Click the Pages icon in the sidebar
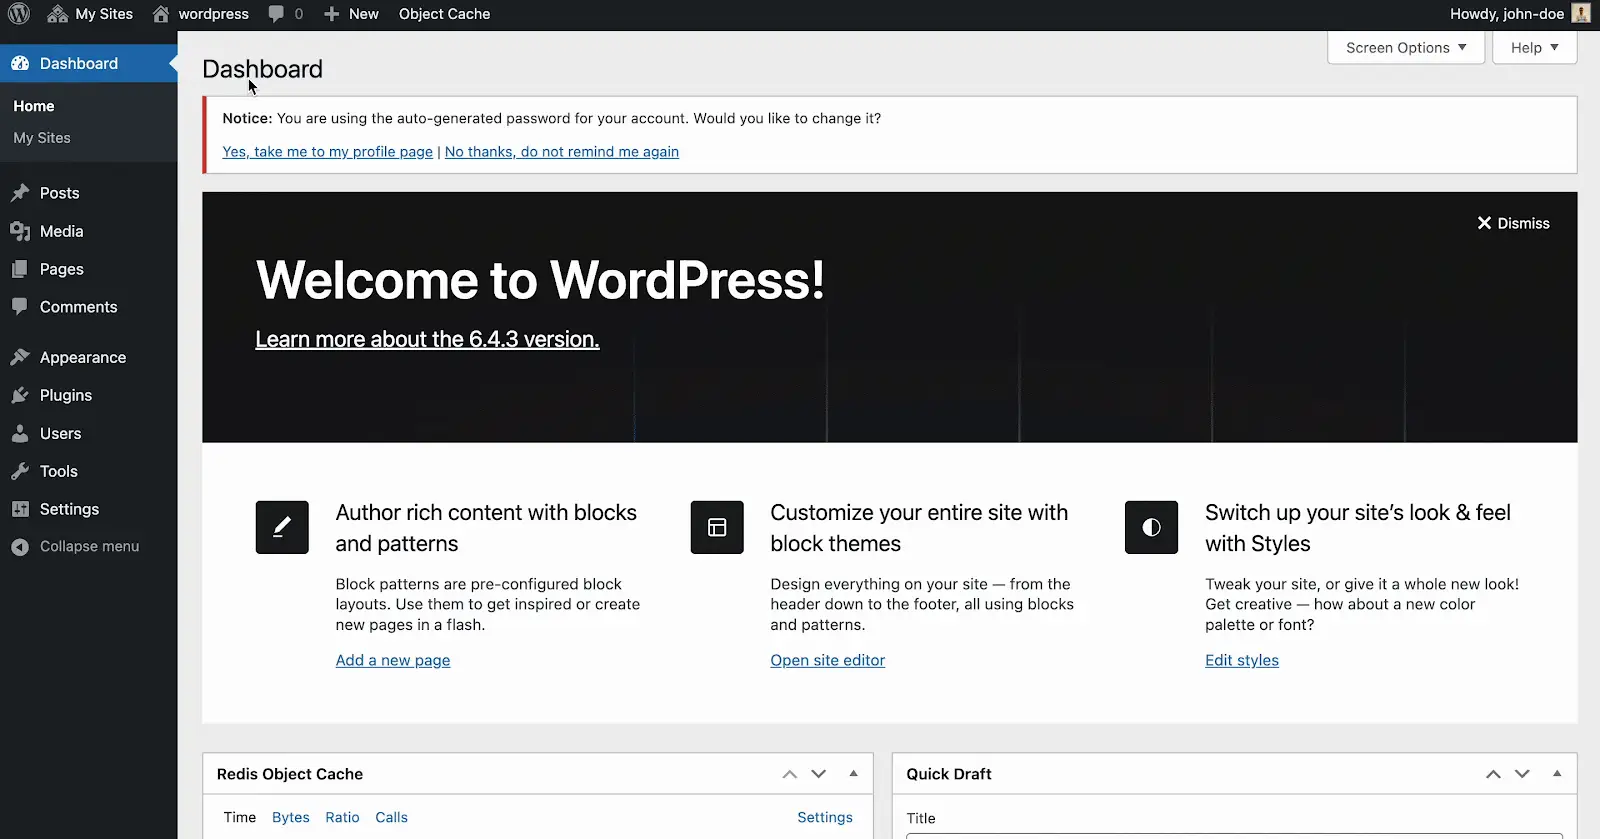 (x=20, y=269)
